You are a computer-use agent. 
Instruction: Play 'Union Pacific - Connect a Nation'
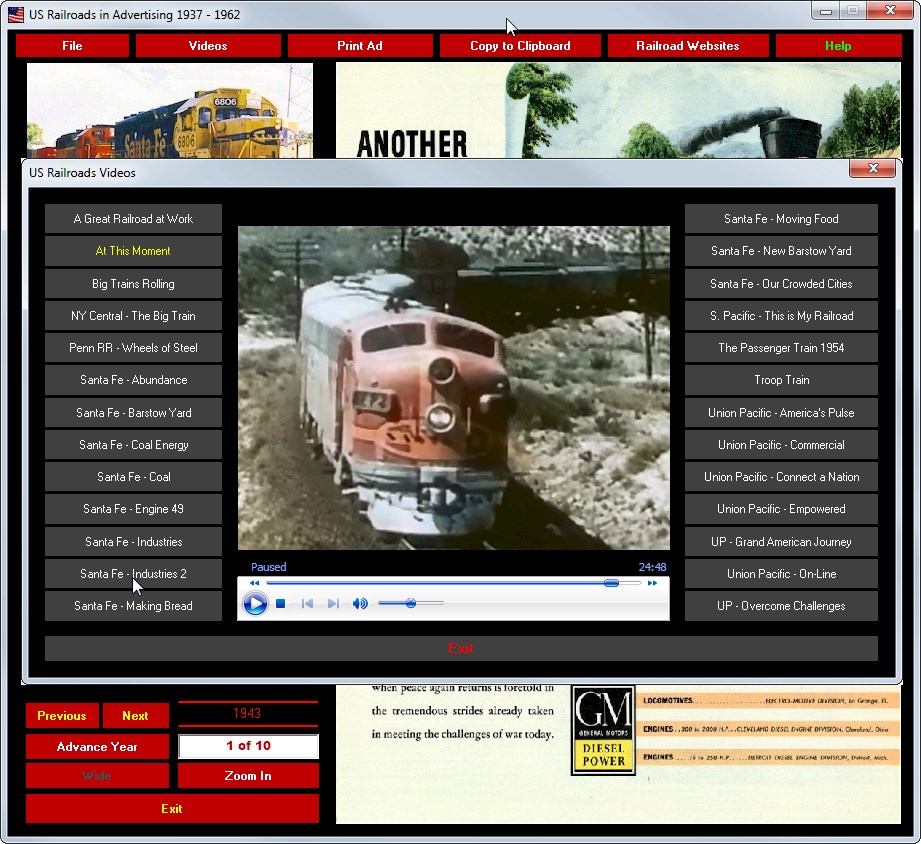tap(781, 477)
